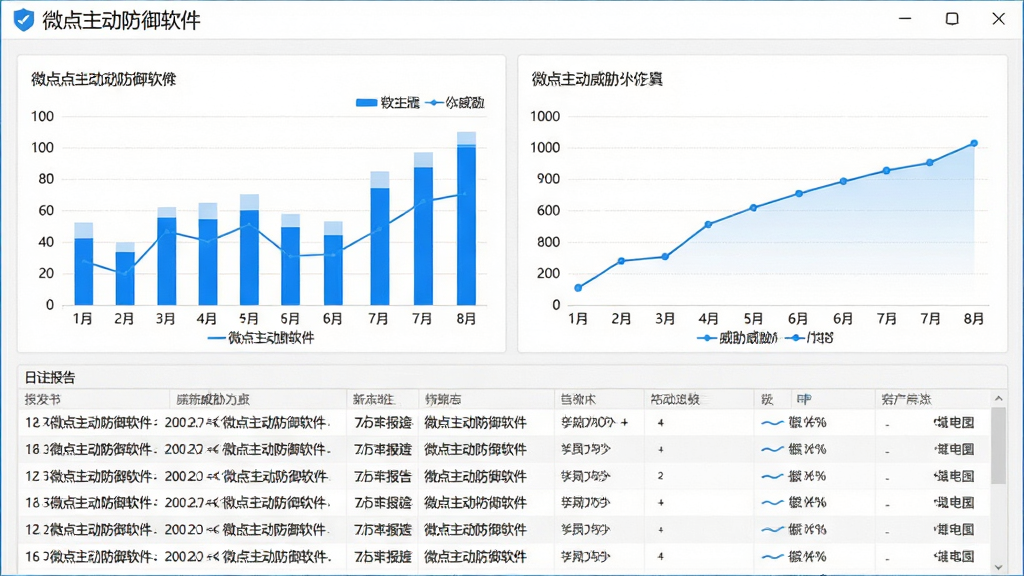Viewport: 1024px width, 576px height.
Task: Click the 8月 data point on the area chart
Action: pyautogui.click(x=974, y=144)
